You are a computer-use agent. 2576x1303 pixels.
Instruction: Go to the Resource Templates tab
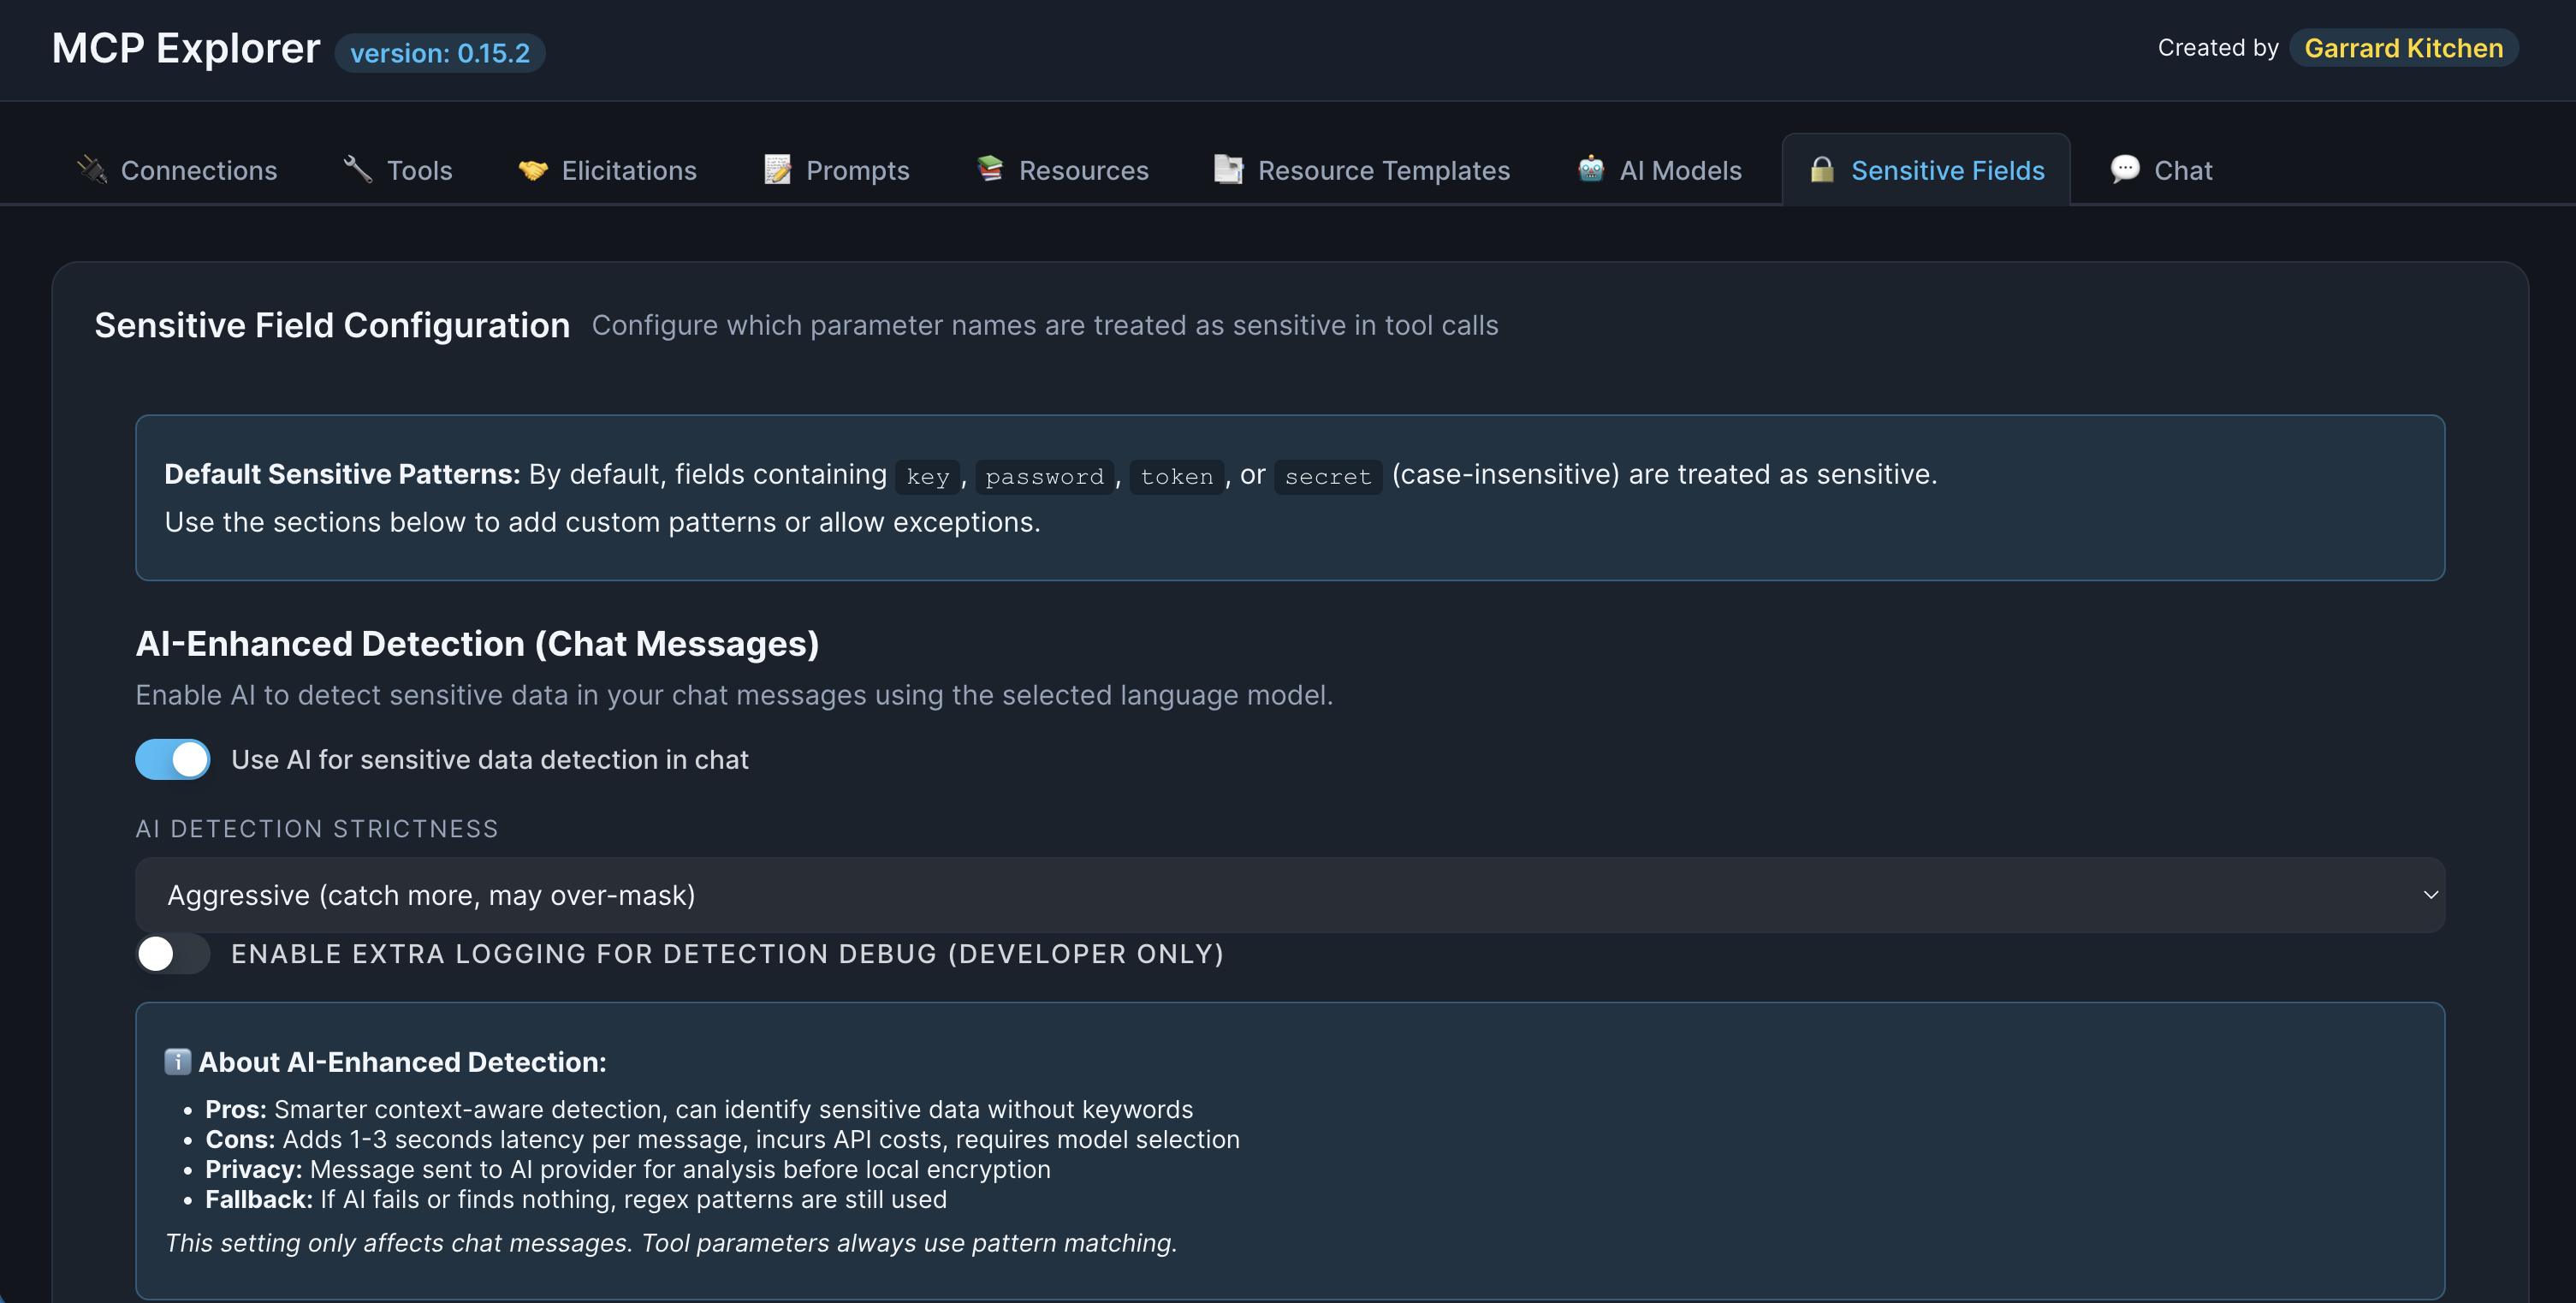1383,170
